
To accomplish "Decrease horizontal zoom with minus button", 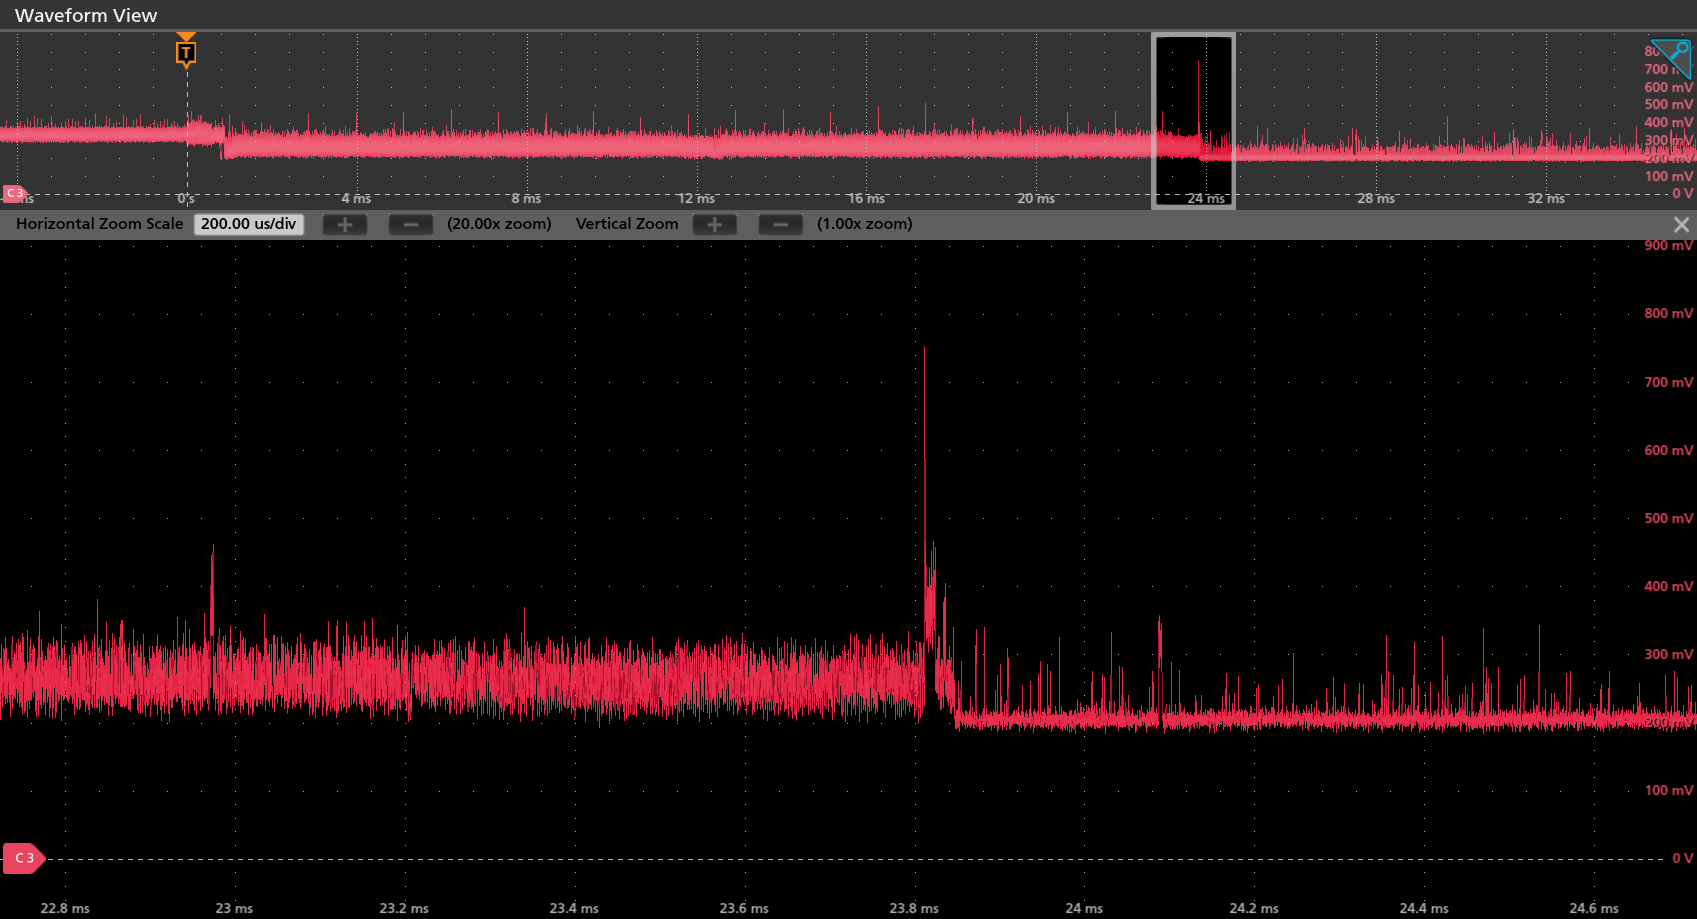I will pos(411,224).
